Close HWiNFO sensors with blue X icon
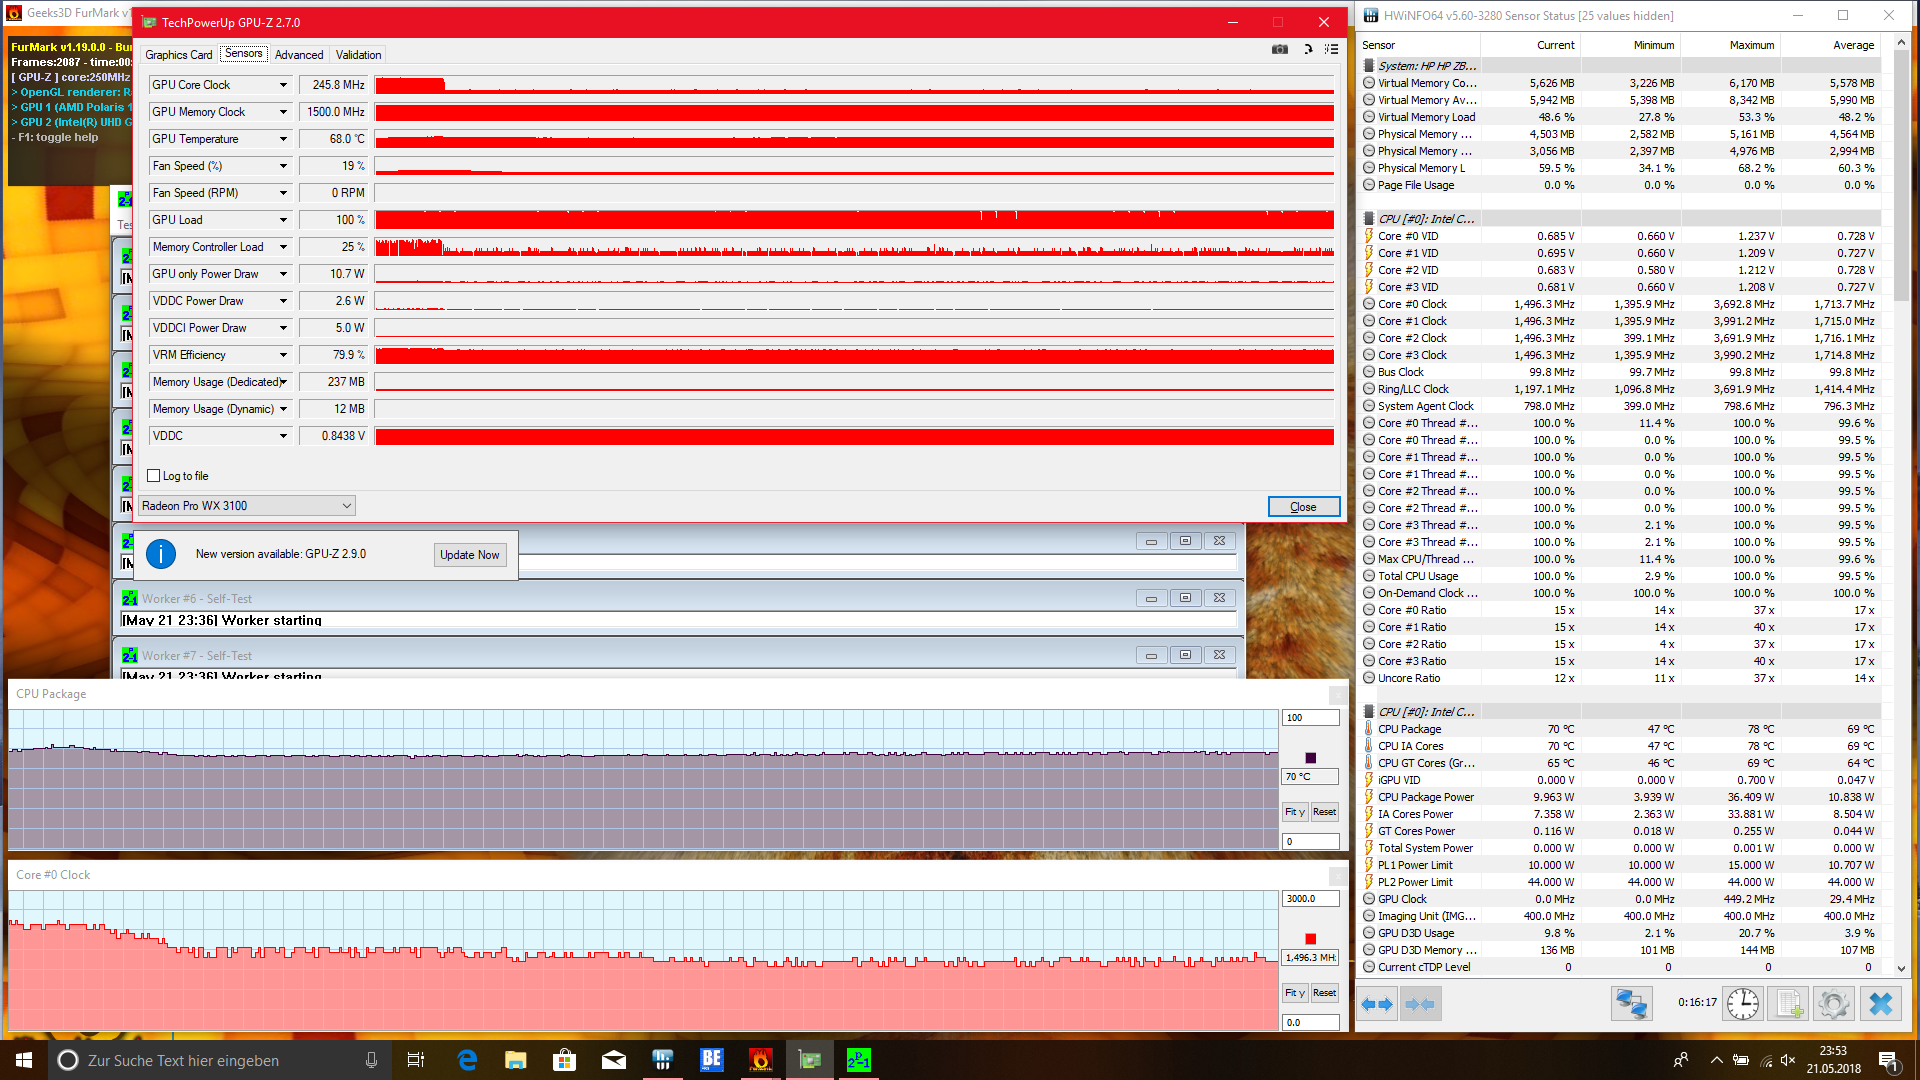The image size is (1920, 1080). (1880, 1003)
